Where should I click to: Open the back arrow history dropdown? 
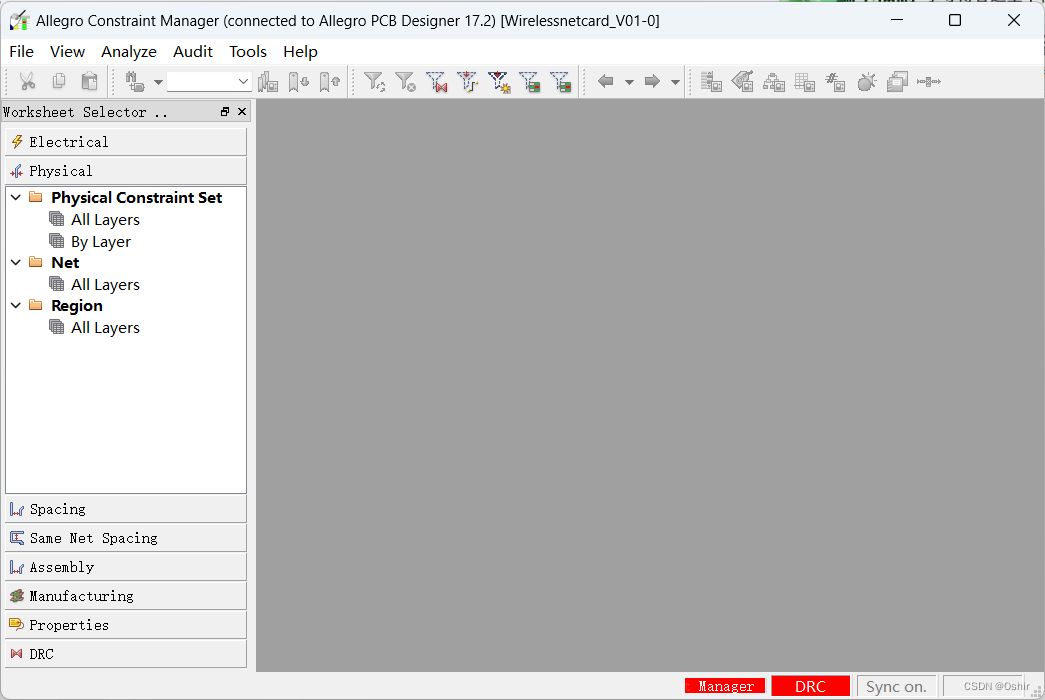(629, 82)
